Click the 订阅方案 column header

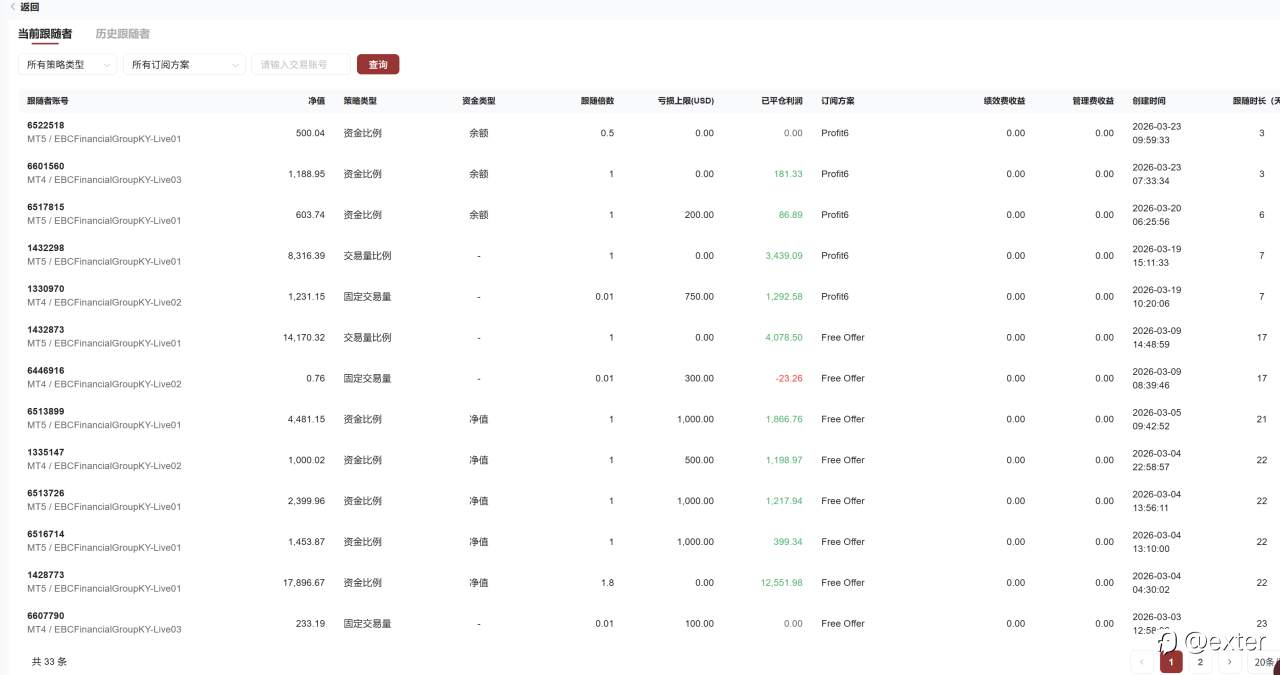[x=838, y=101]
